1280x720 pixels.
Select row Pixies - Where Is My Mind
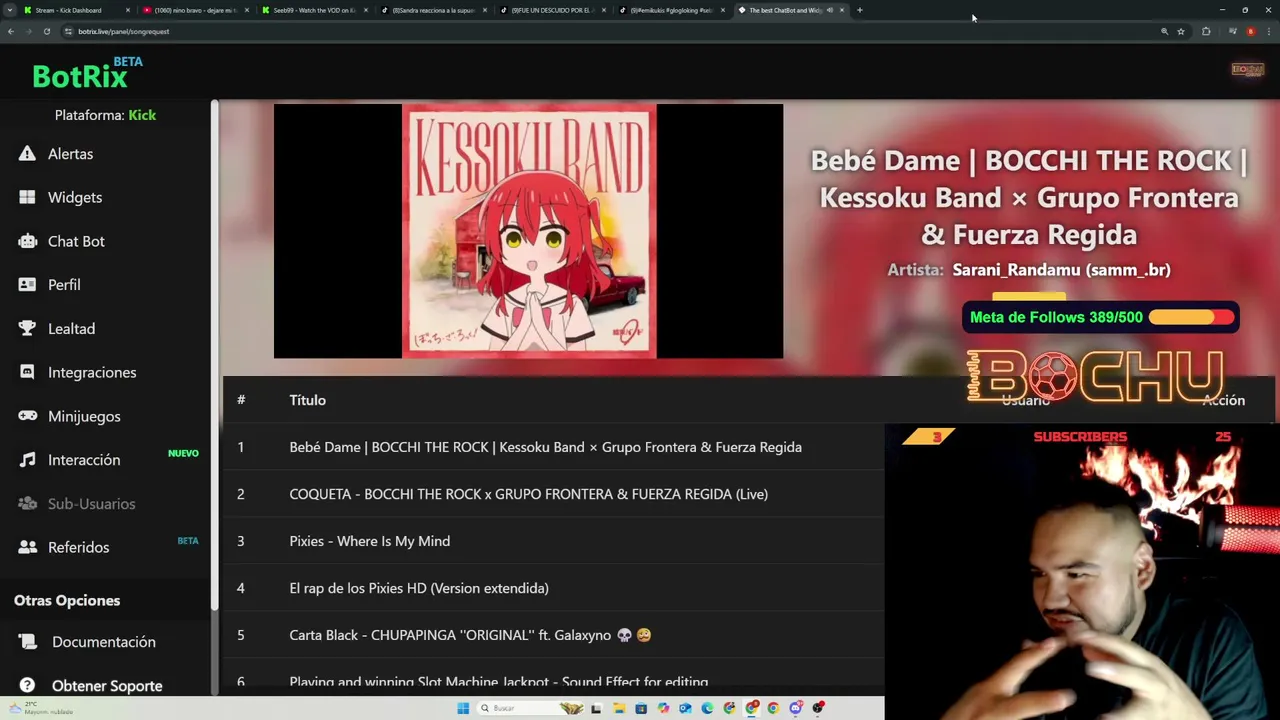[553, 541]
